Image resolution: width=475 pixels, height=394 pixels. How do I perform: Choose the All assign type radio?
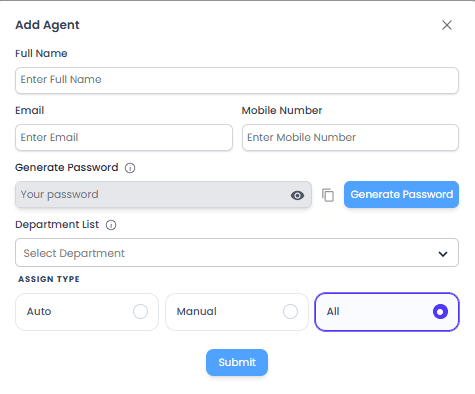pyautogui.click(x=440, y=312)
